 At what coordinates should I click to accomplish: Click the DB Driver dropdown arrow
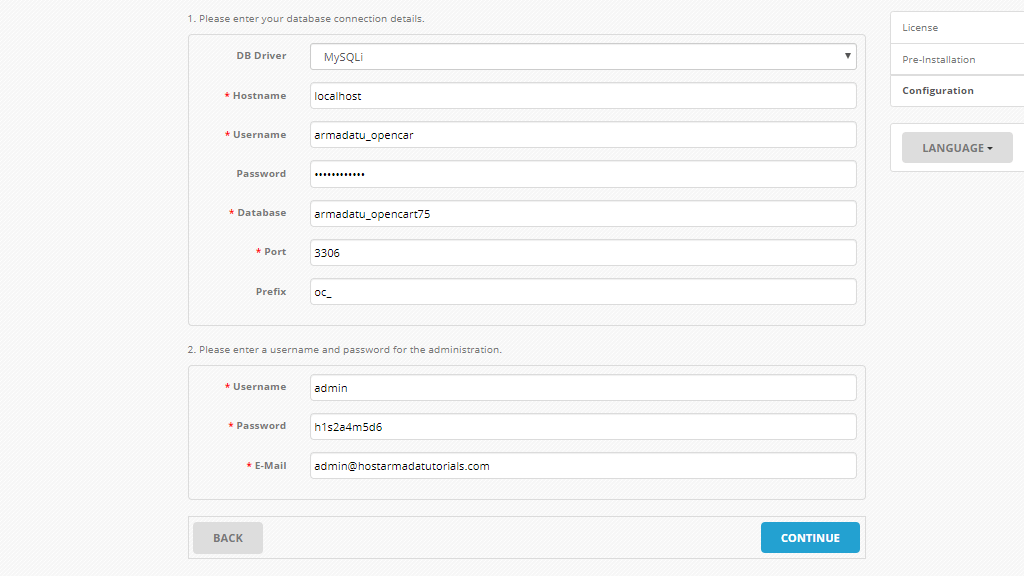point(845,56)
